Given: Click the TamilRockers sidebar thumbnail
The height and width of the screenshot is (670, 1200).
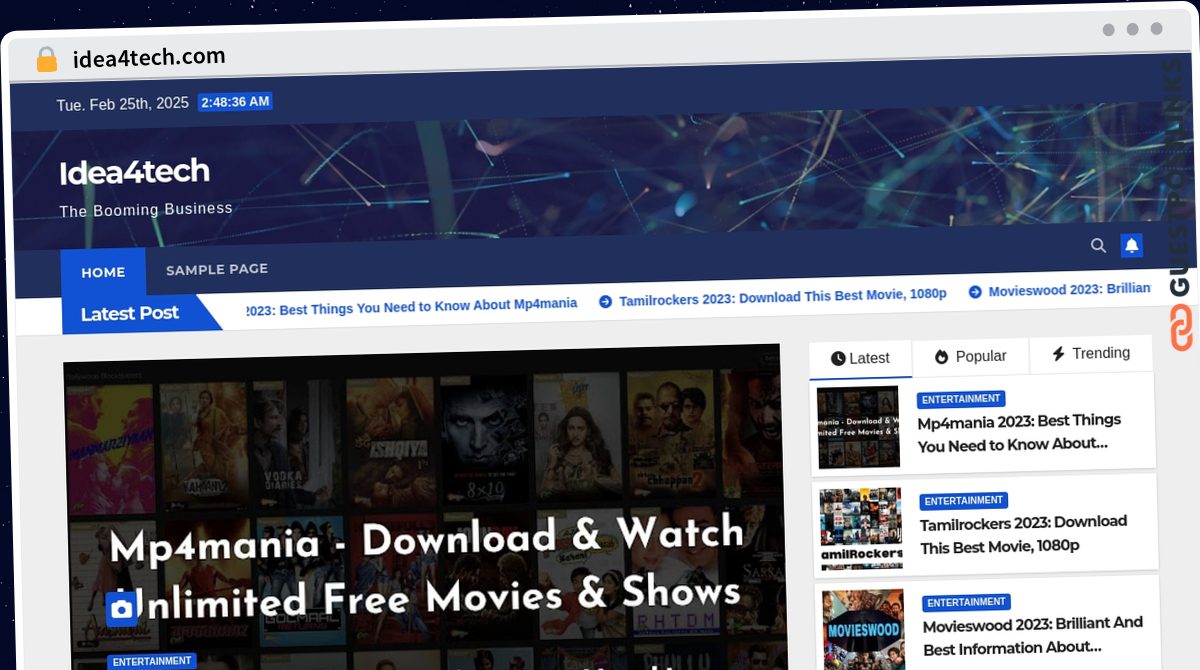Looking at the screenshot, I should pyautogui.click(x=861, y=529).
